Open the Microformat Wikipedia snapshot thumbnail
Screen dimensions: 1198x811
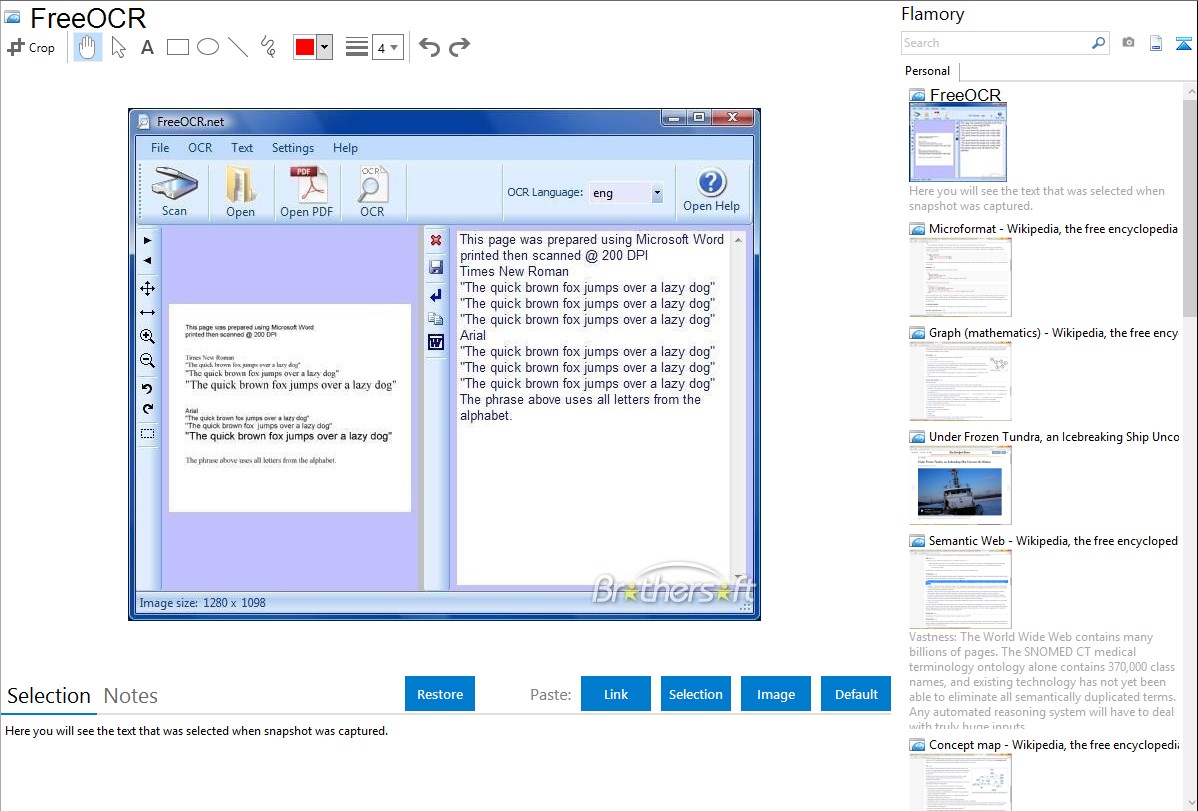coord(960,277)
